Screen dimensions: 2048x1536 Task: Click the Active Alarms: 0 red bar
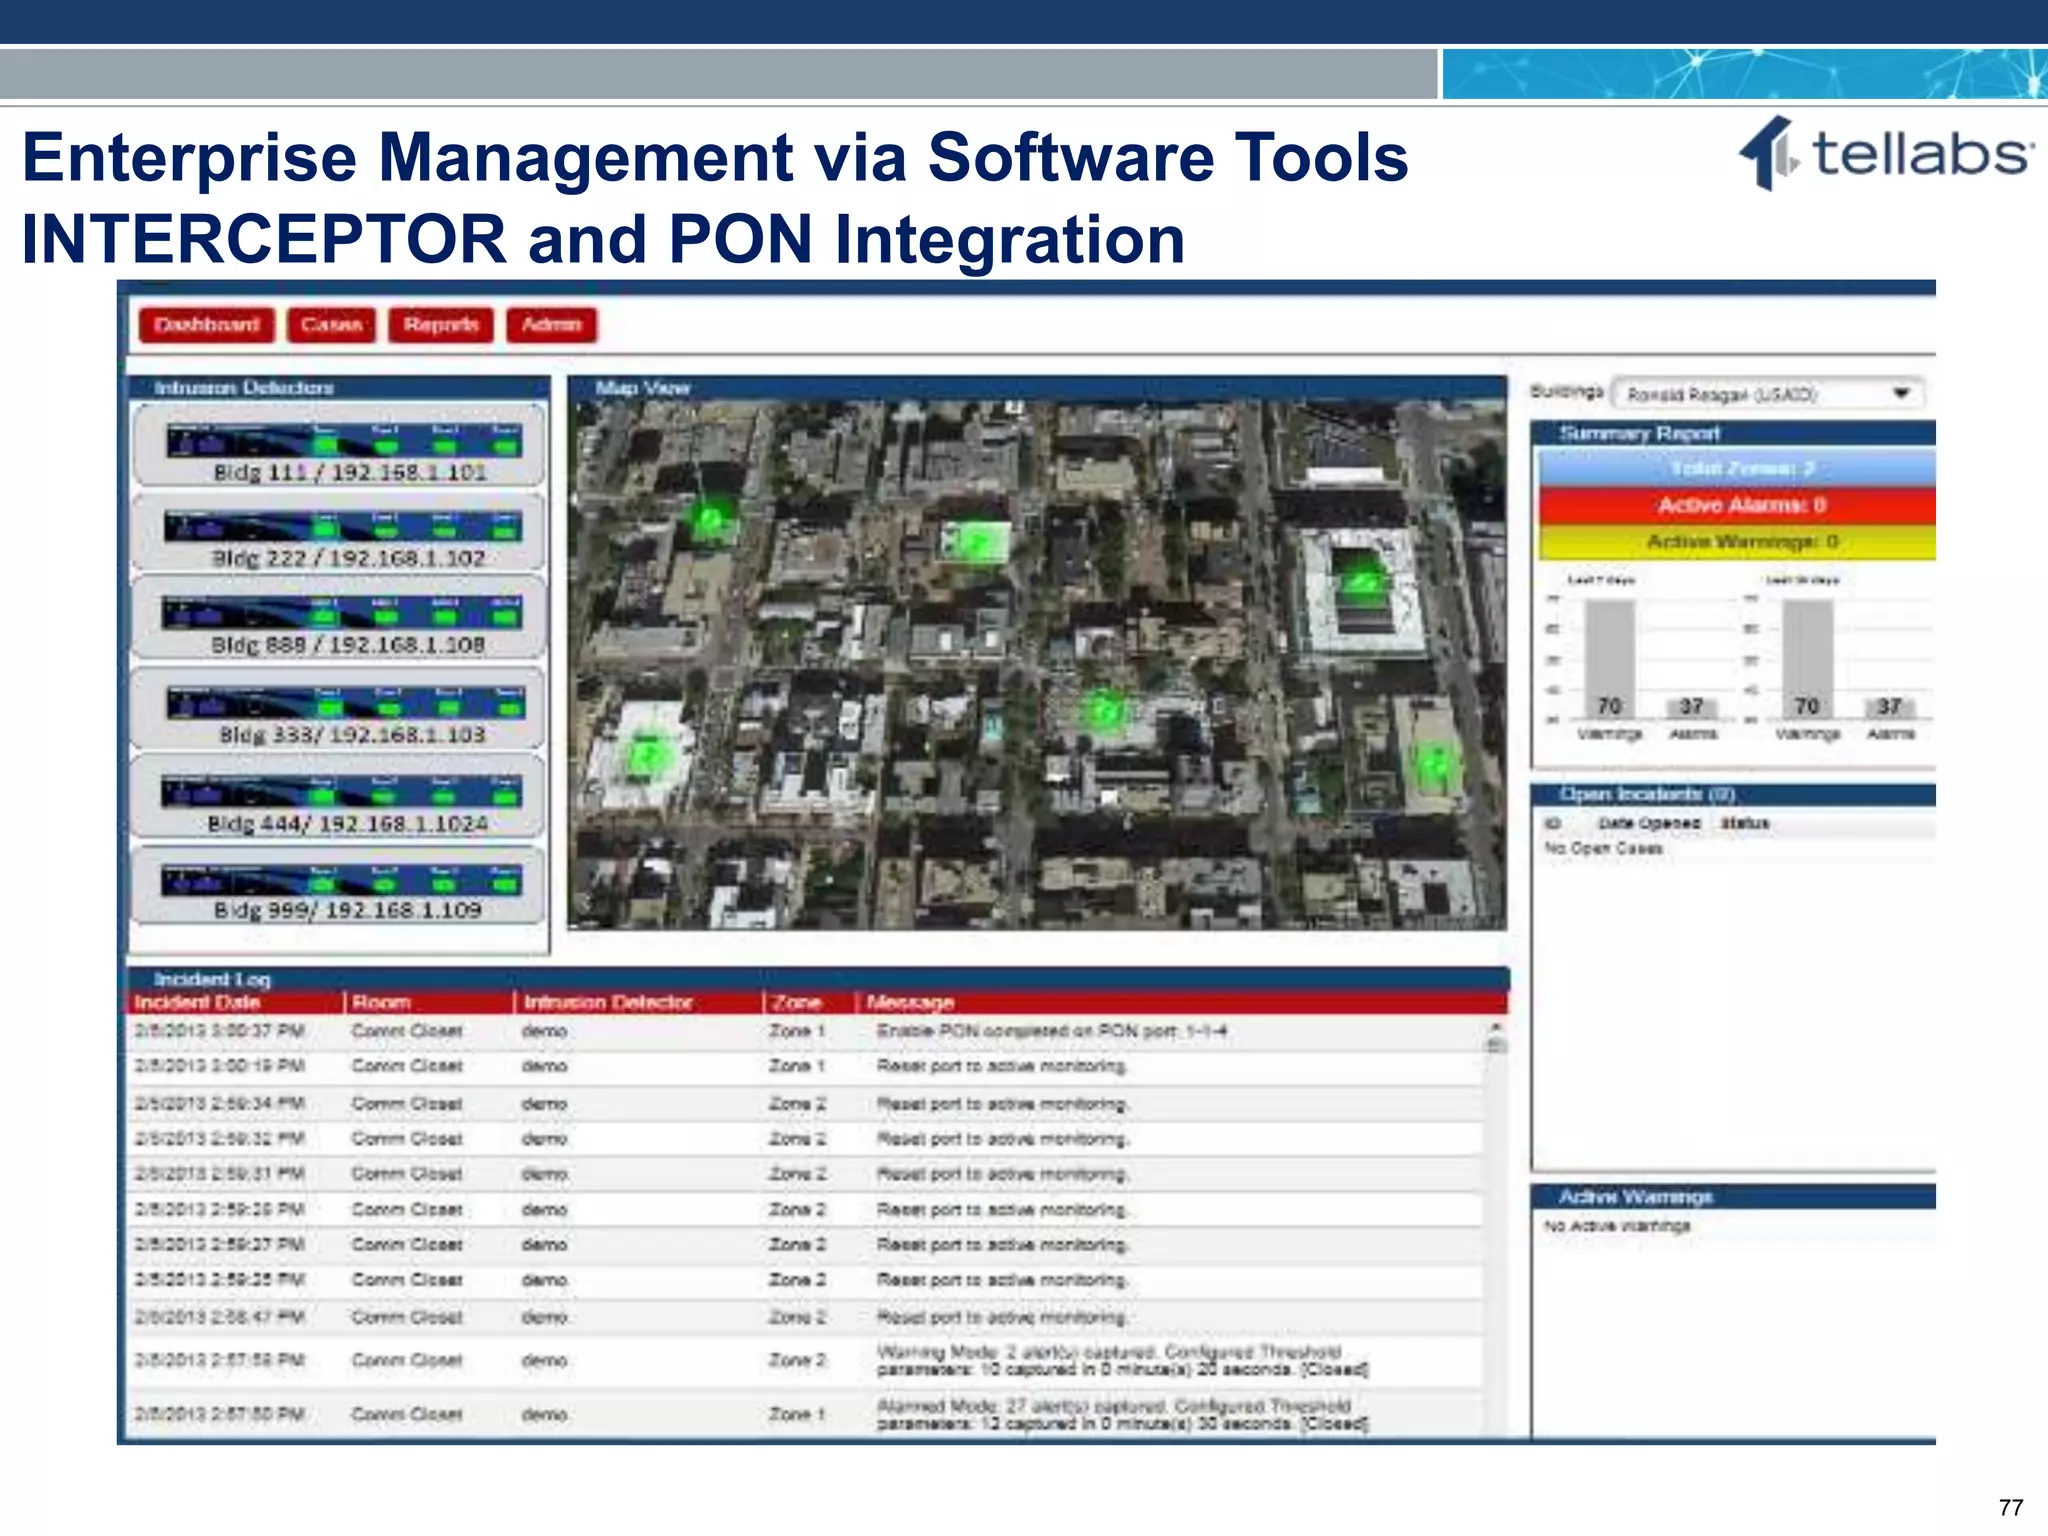coord(1737,505)
